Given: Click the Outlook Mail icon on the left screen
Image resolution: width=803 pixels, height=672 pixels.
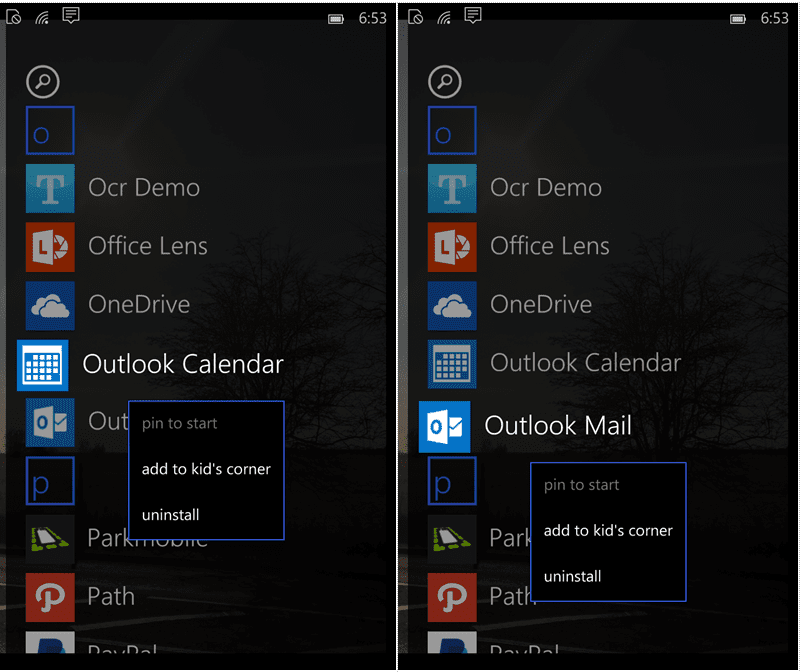Looking at the screenshot, I should click(x=50, y=423).
